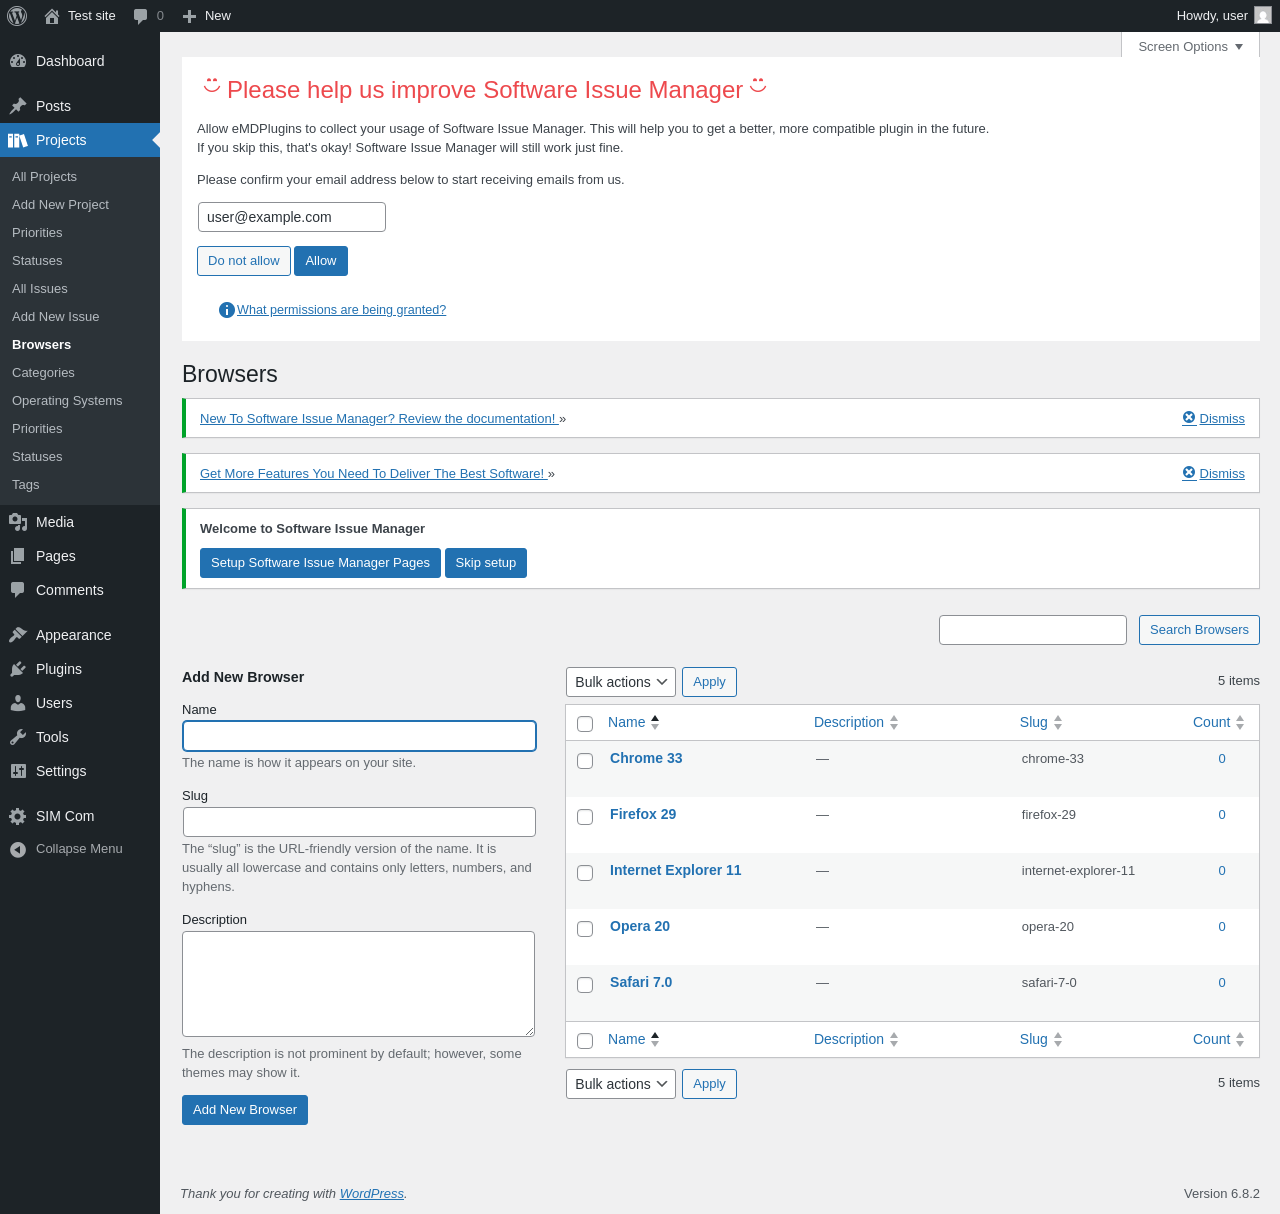The height and width of the screenshot is (1214, 1280).
Task: Click sort arrows beside top Description header
Action: click(894, 722)
